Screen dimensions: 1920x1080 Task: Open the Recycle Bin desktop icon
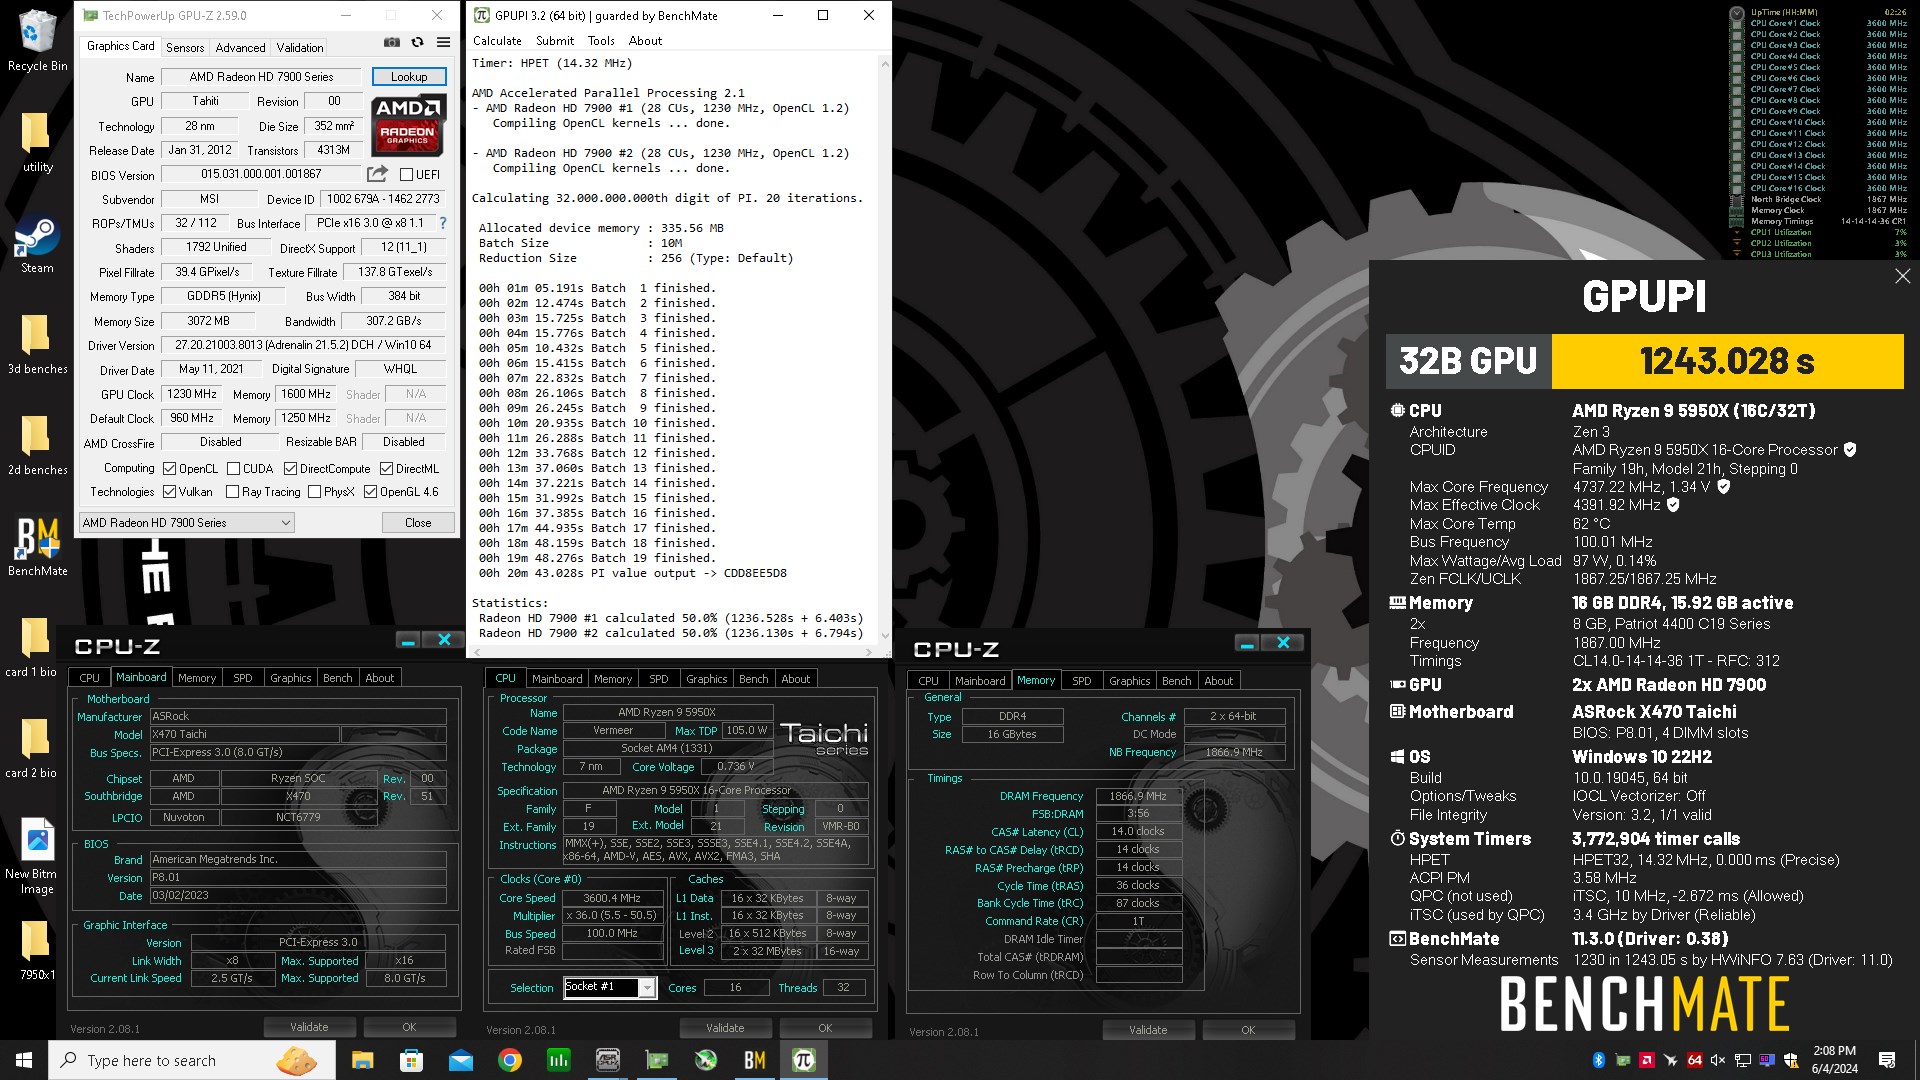pos(37,41)
